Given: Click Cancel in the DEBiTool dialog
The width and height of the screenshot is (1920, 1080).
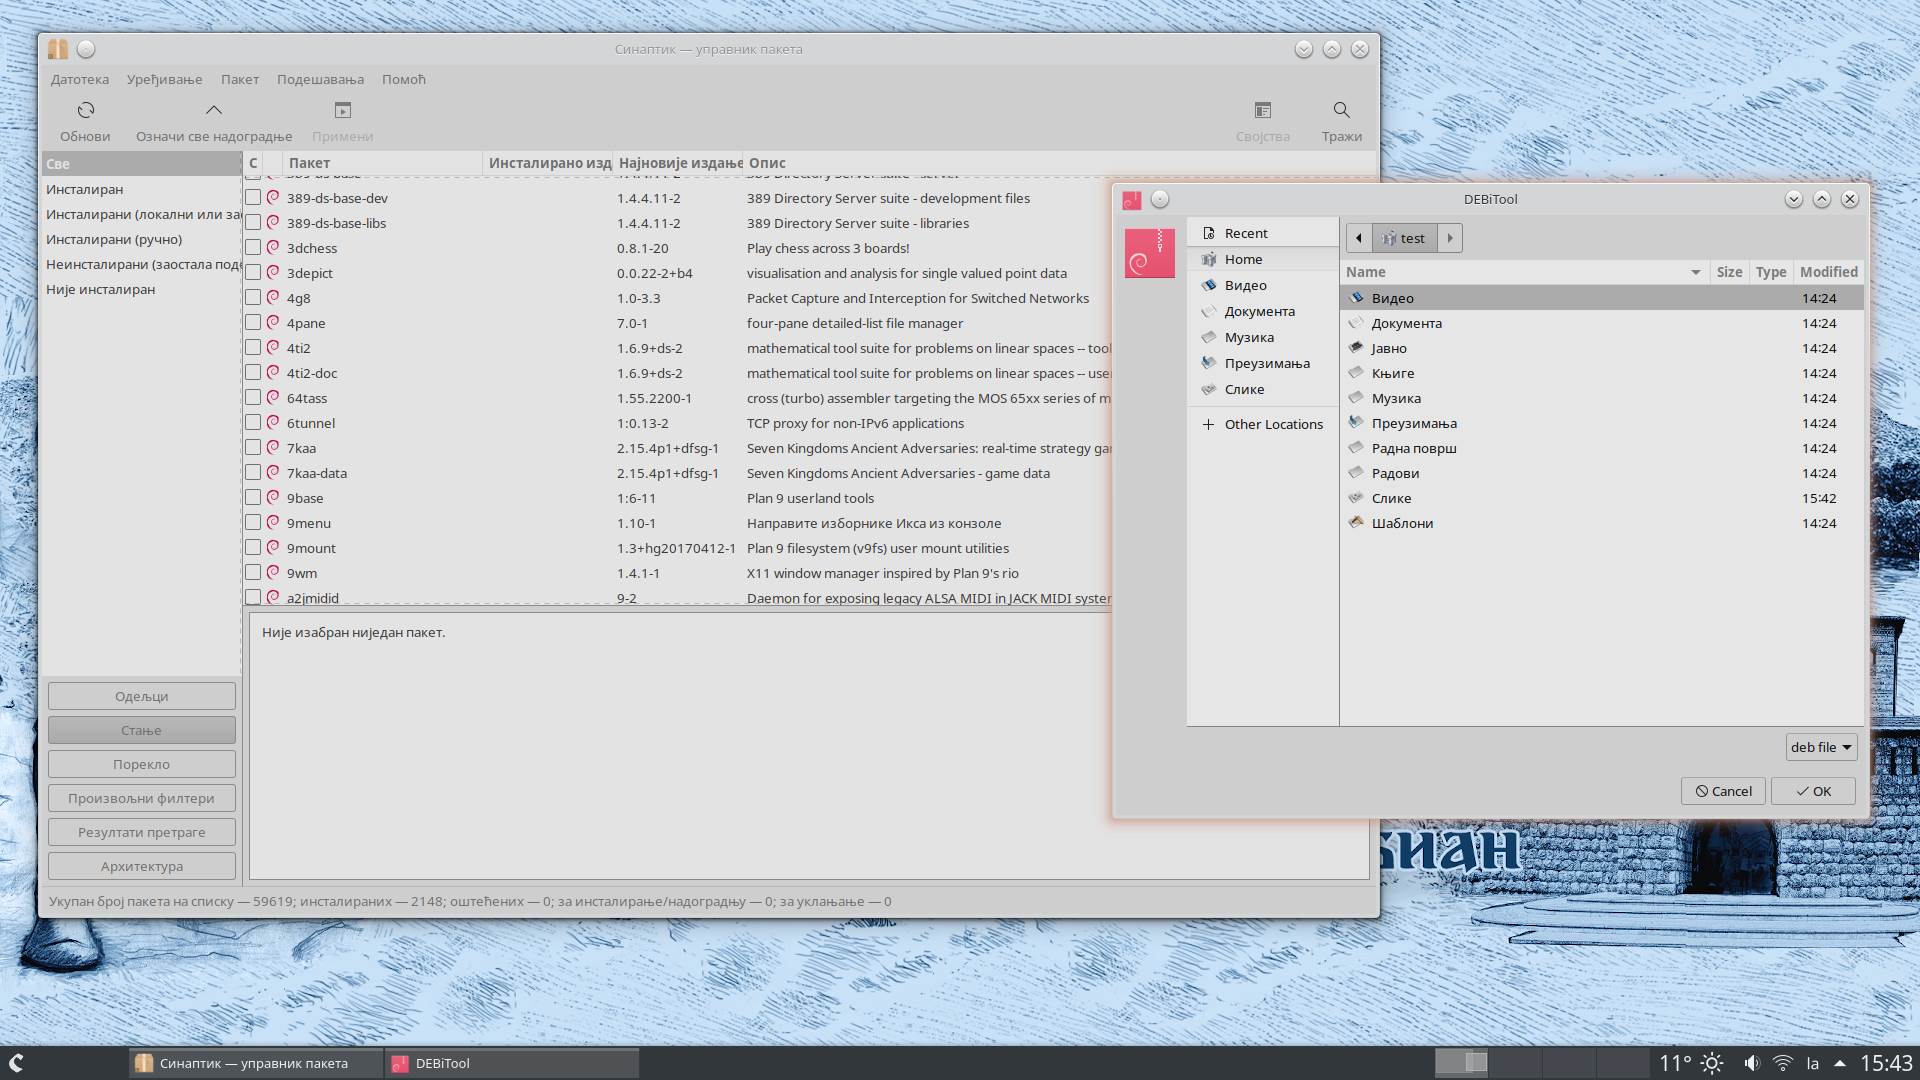Looking at the screenshot, I should [x=1722, y=791].
